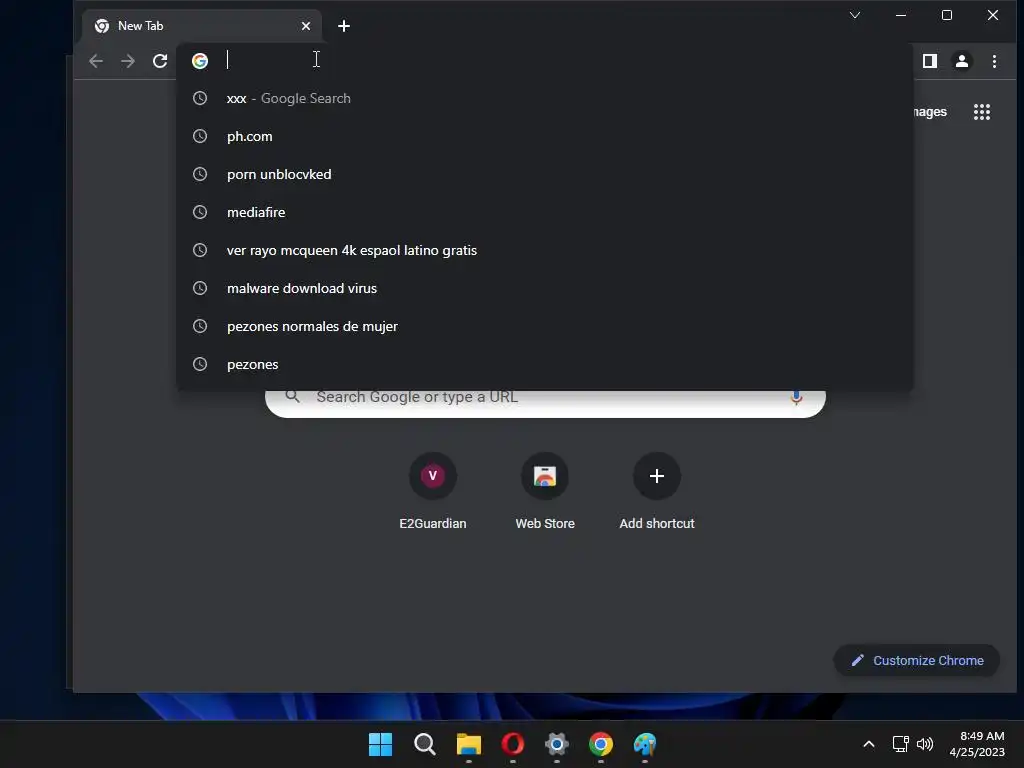Click the Add shortcut plus icon
The image size is (1024, 768).
[x=657, y=476]
